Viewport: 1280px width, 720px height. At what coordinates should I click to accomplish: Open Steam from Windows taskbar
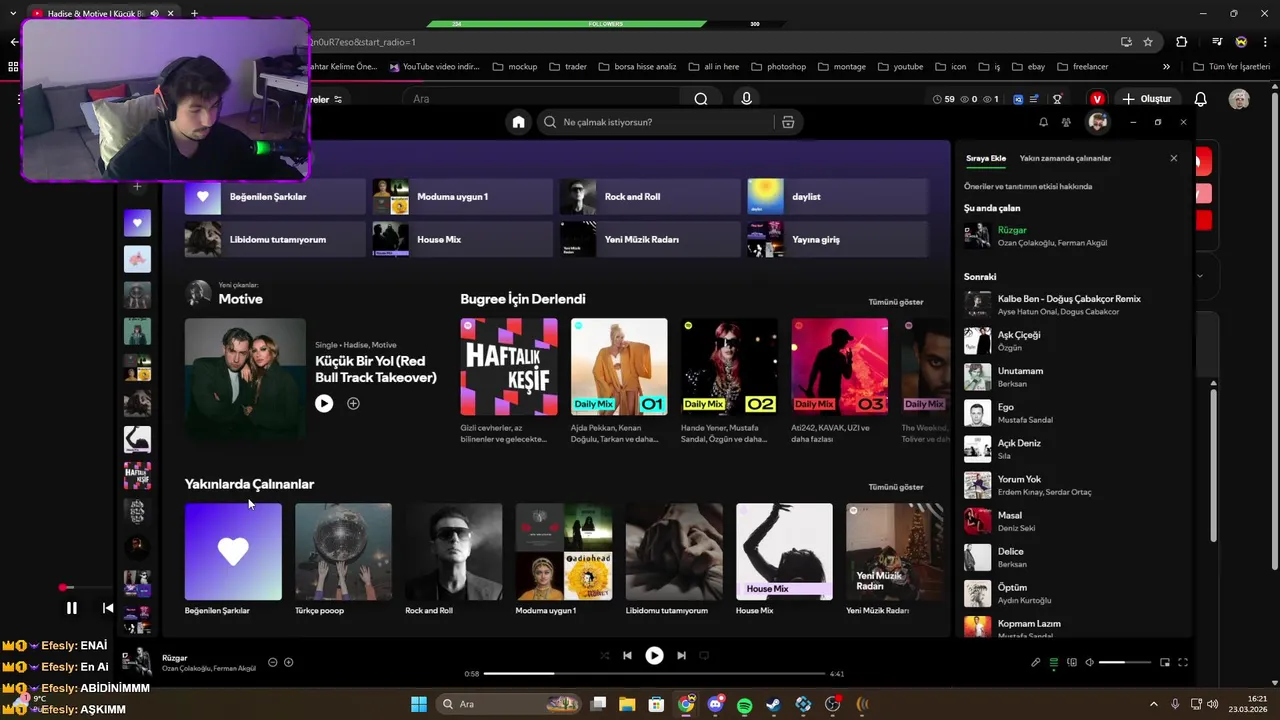[774, 705]
